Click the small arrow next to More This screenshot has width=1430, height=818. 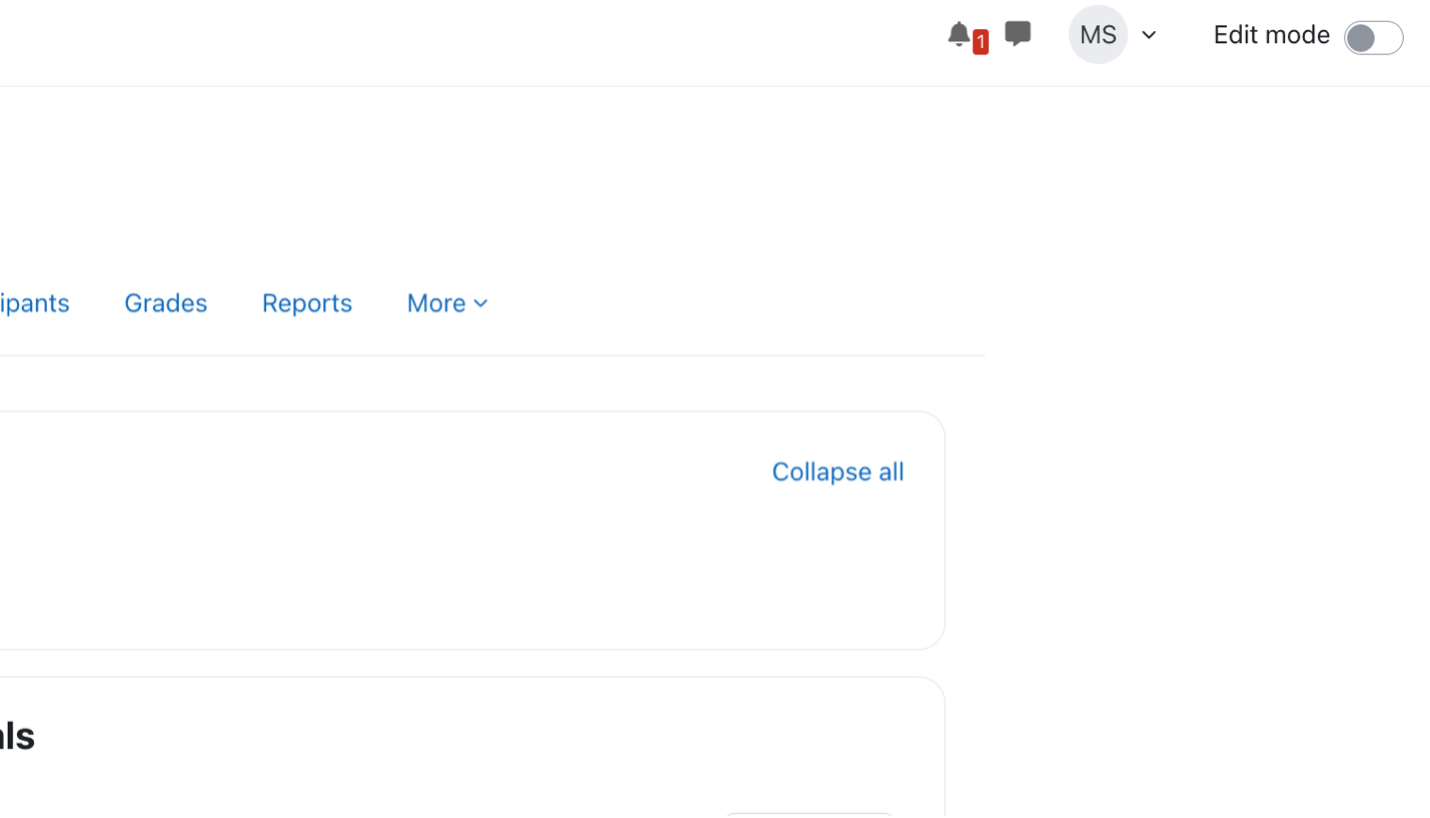[x=481, y=303]
